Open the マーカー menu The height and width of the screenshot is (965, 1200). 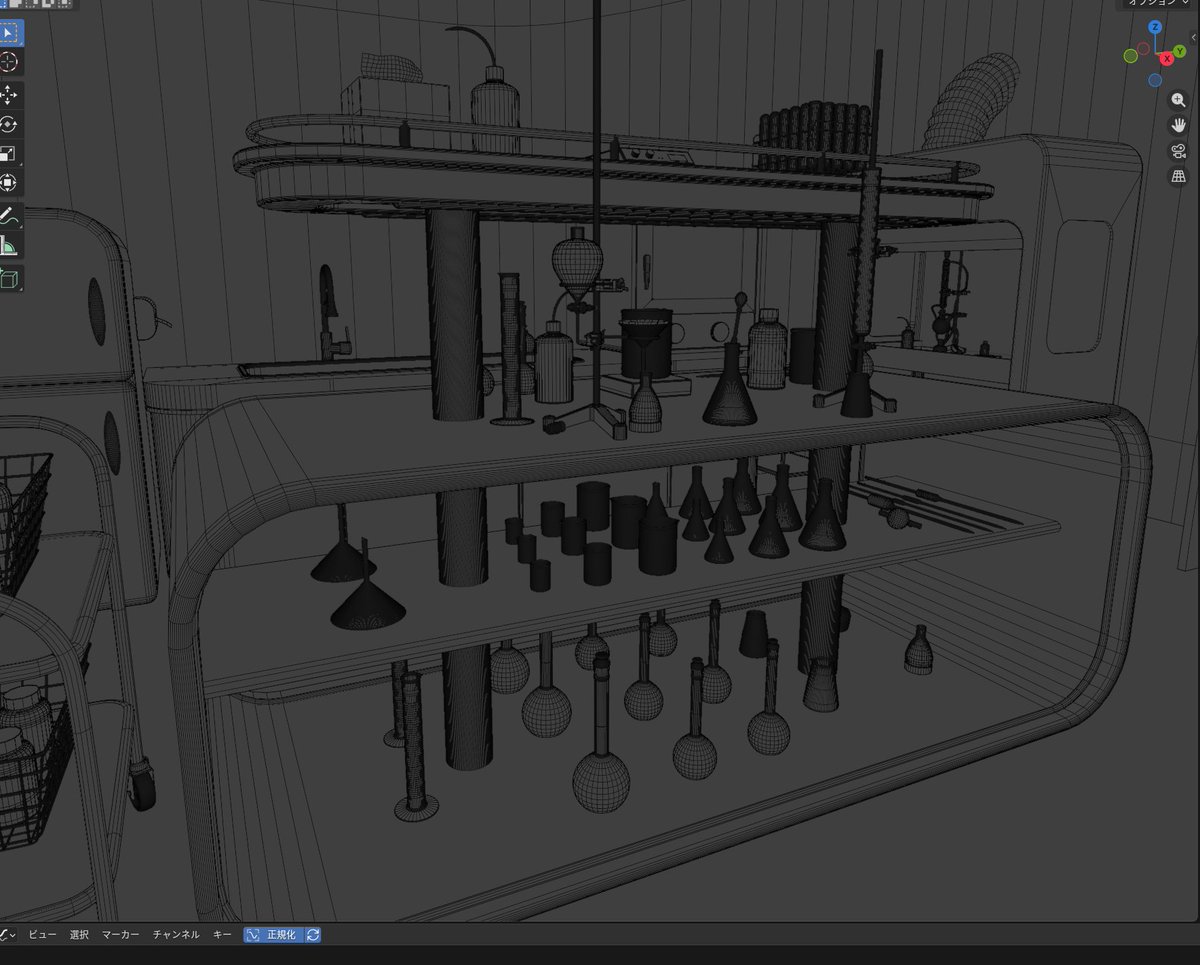121,934
